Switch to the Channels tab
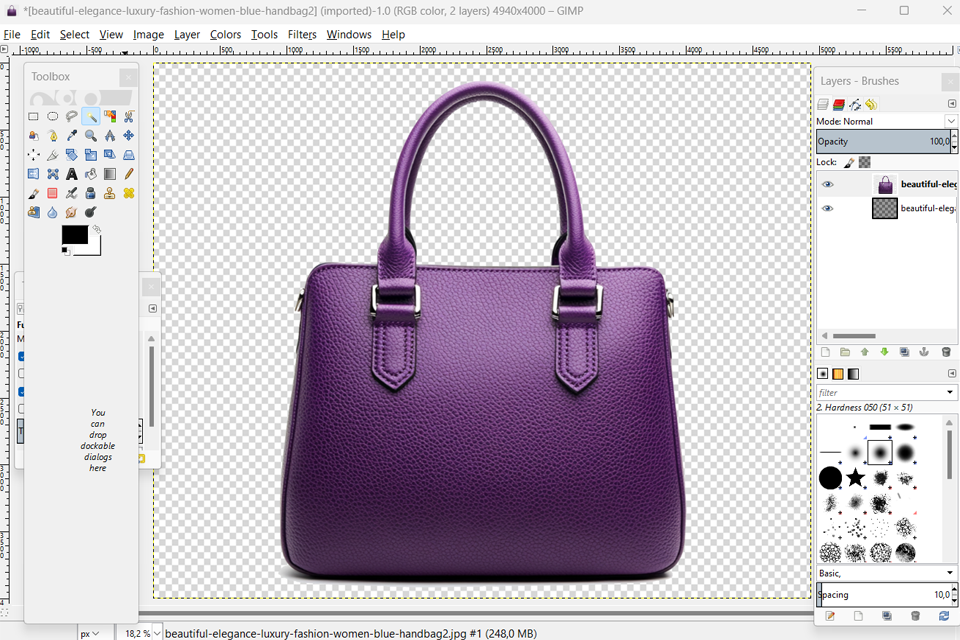 click(839, 104)
